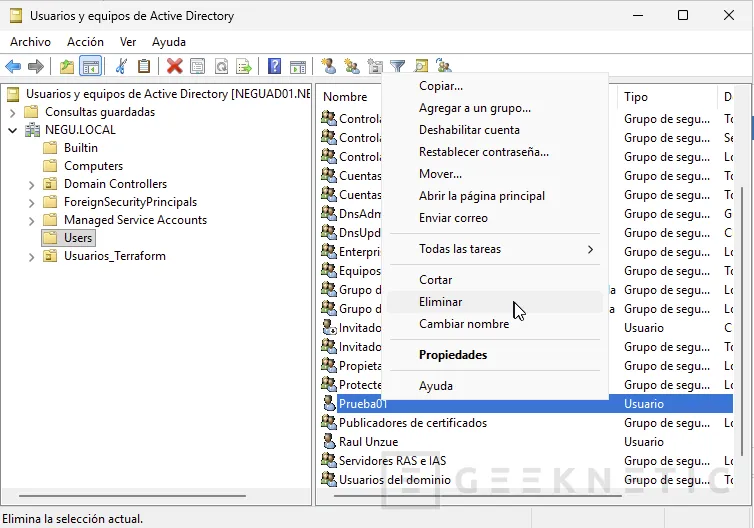The image size is (754, 528).
Task: Toggle the Show/Hide console tree icon
Action: [x=91, y=66]
